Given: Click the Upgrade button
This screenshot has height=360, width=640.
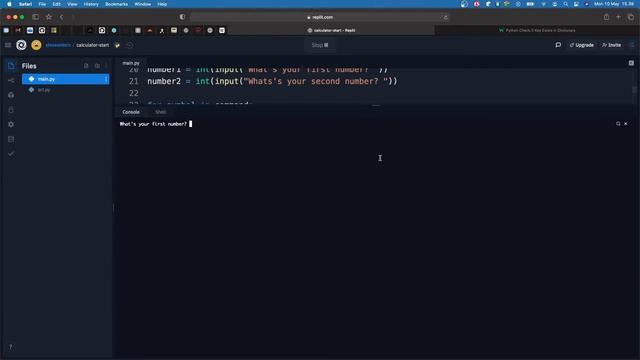Looking at the screenshot, I should point(582,45).
